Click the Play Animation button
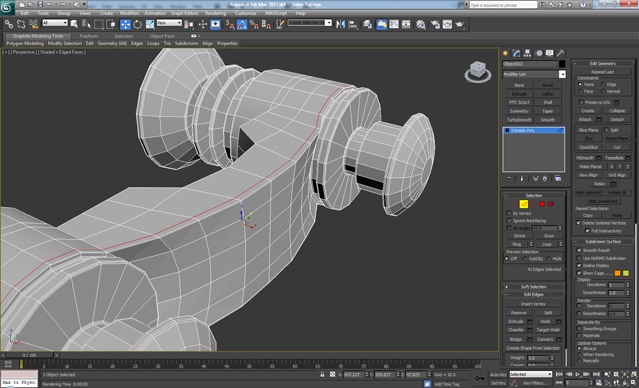This screenshot has width=639, height=388. tap(578, 374)
